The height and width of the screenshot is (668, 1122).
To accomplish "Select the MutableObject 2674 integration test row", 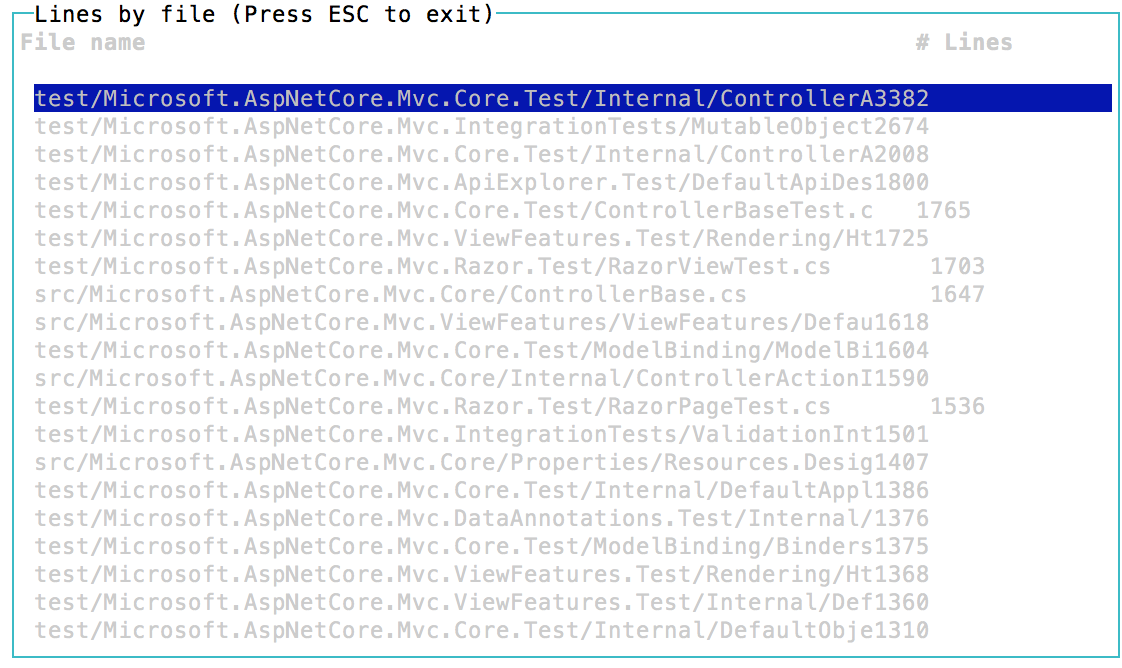I will [x=572, y=126].
